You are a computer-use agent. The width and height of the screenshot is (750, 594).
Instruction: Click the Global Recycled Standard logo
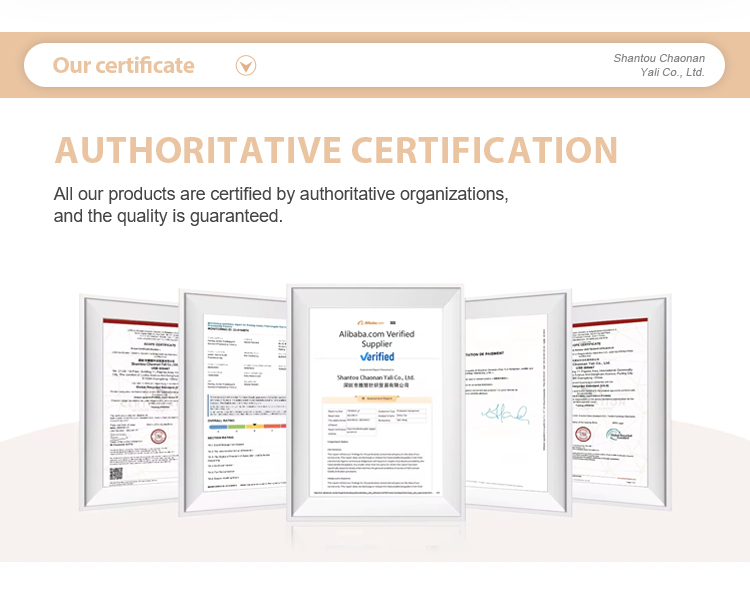point(618,435)
